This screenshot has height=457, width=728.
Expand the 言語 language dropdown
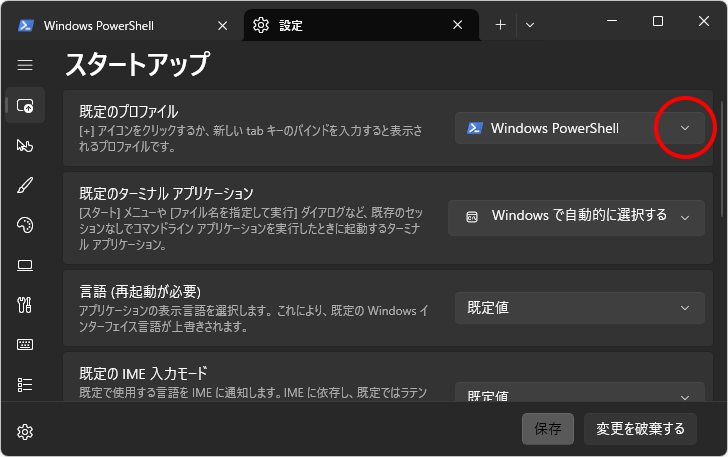tap(579, 308)
